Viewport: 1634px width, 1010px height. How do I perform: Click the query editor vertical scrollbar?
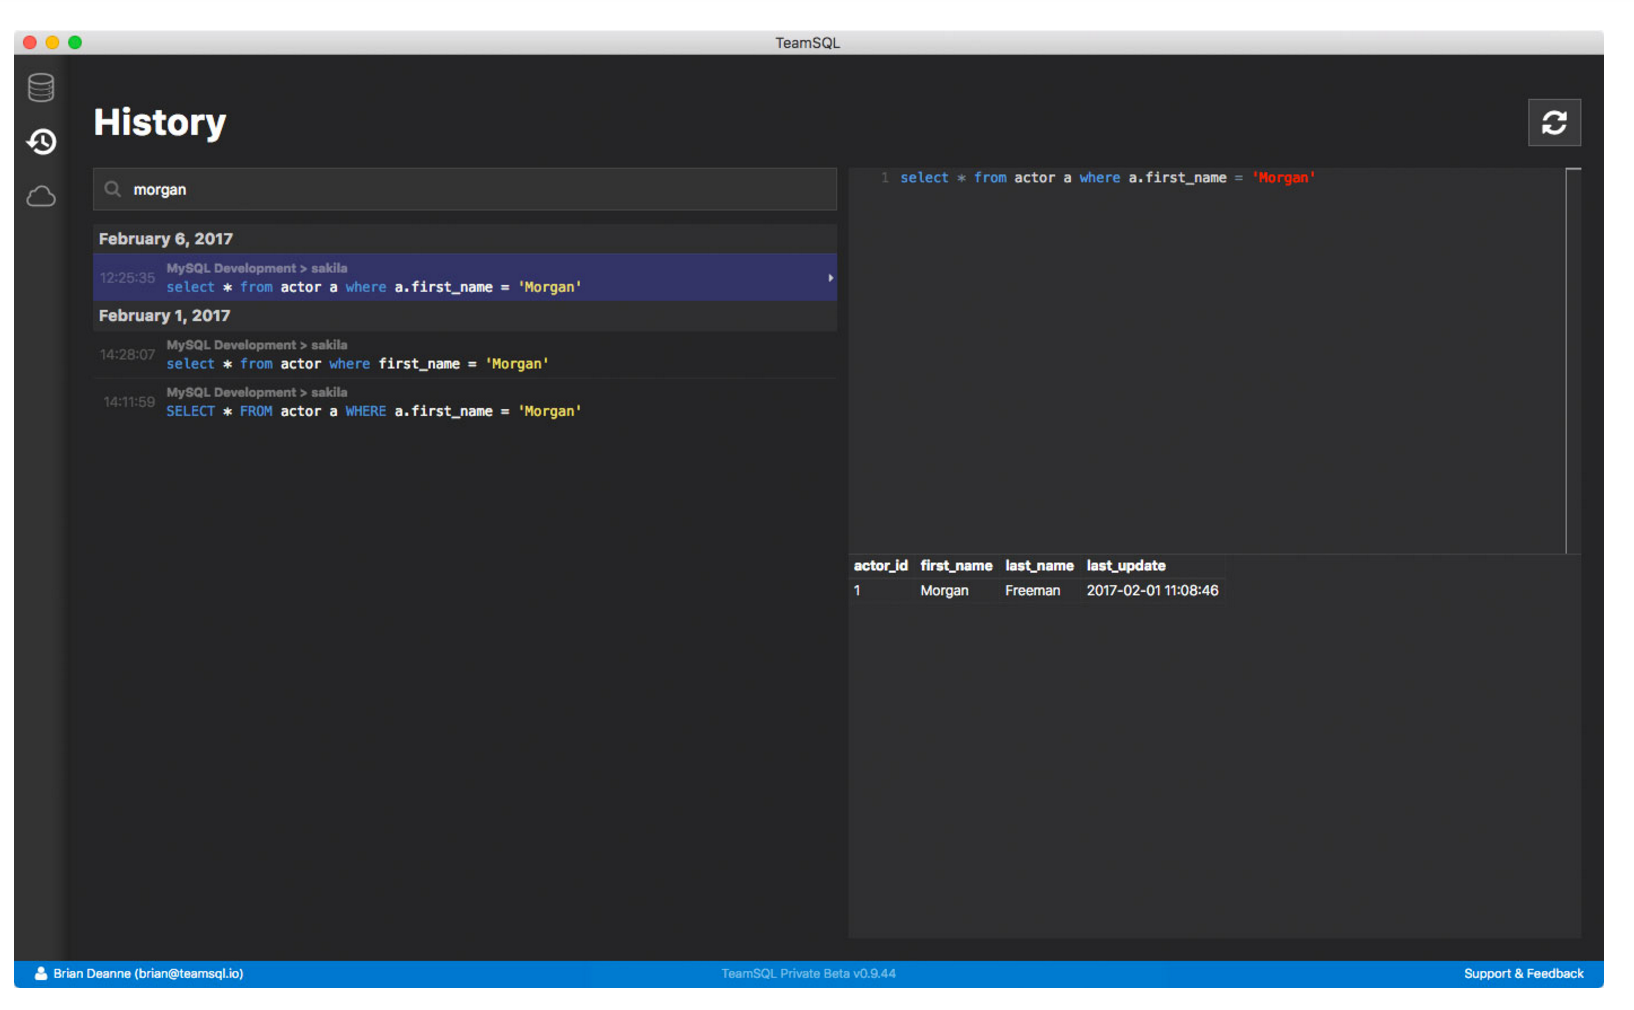1573,360
